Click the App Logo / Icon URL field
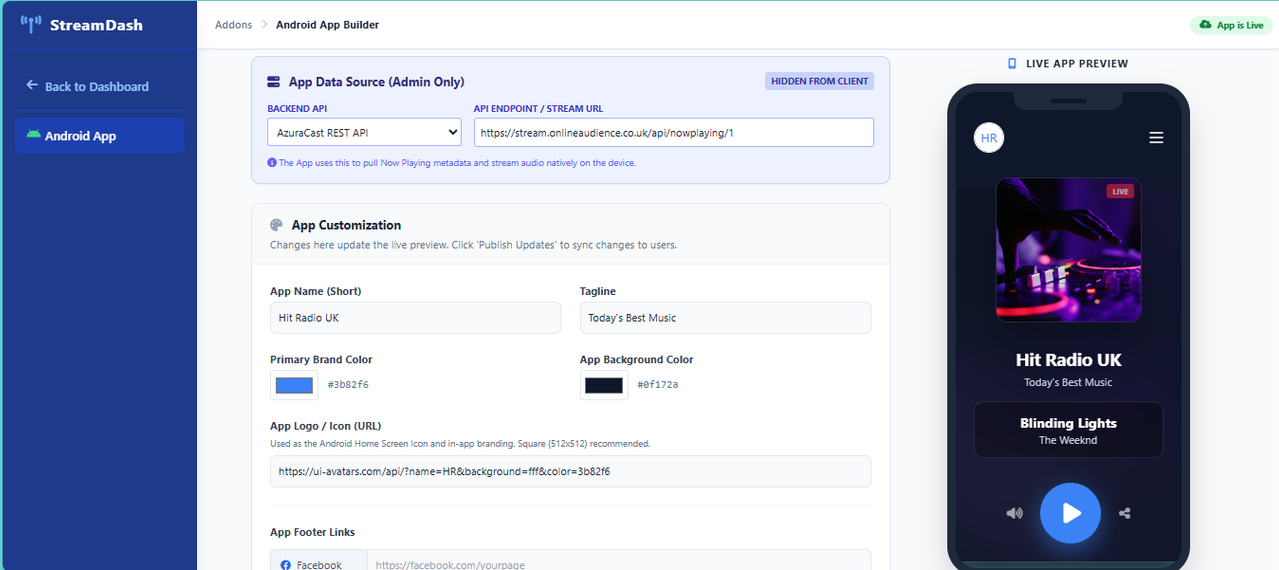The height and width of the screenshot is (570, 1279). pyautogui.click(x=570, y=471)
